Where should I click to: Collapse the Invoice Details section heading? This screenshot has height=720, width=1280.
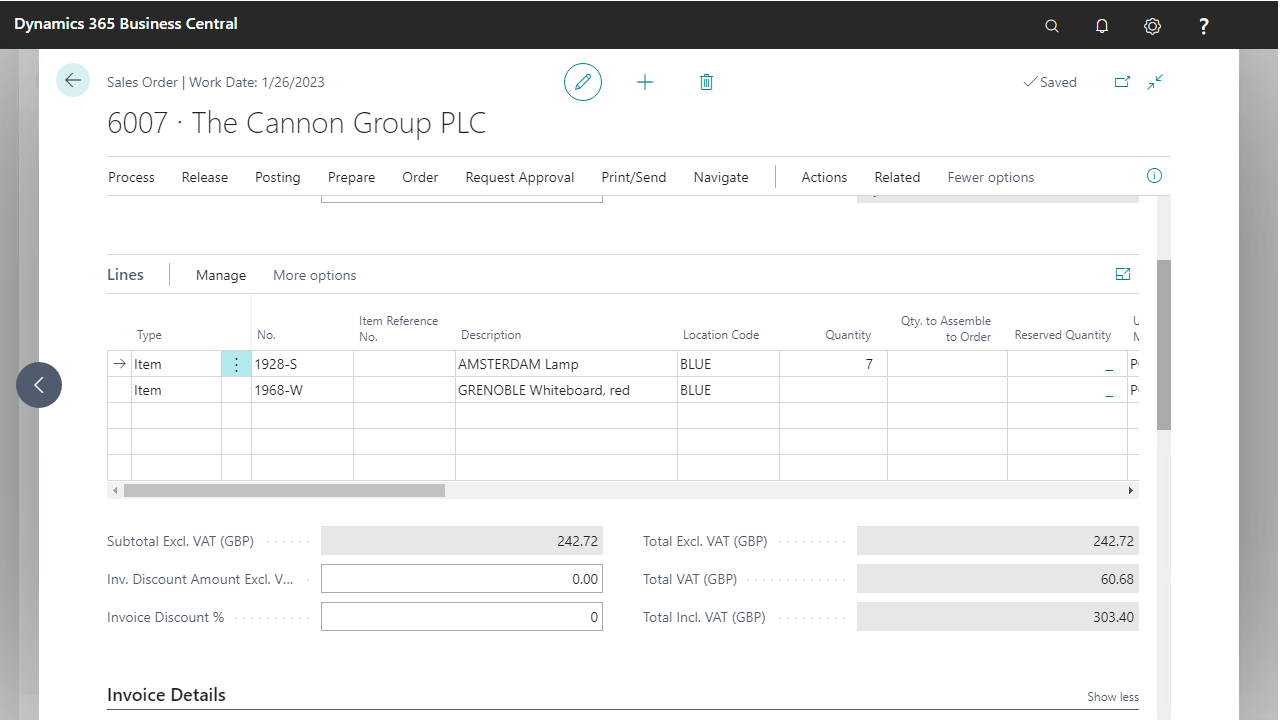coord(167,695)
